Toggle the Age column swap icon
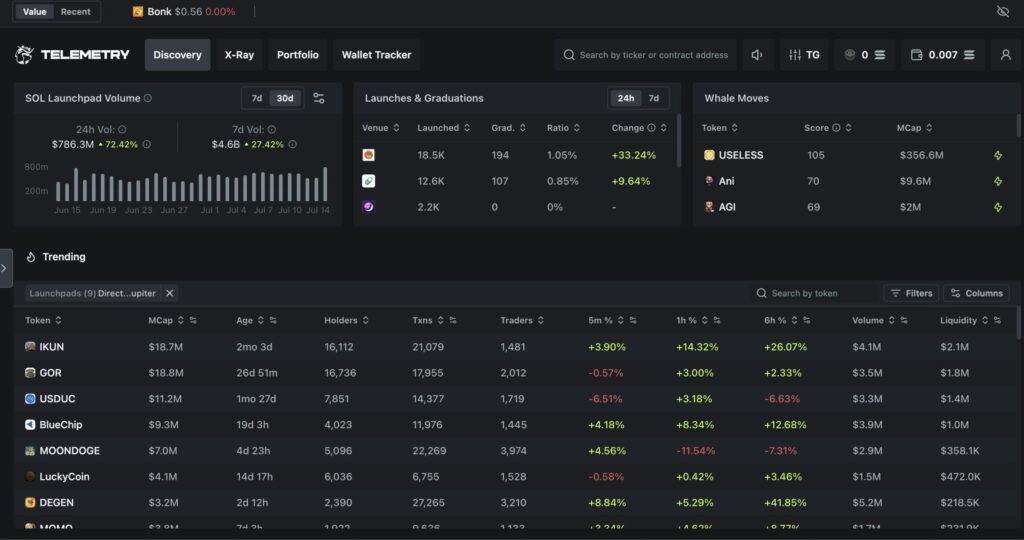This screenshot has width=1024, height=540. pos(273,320)
